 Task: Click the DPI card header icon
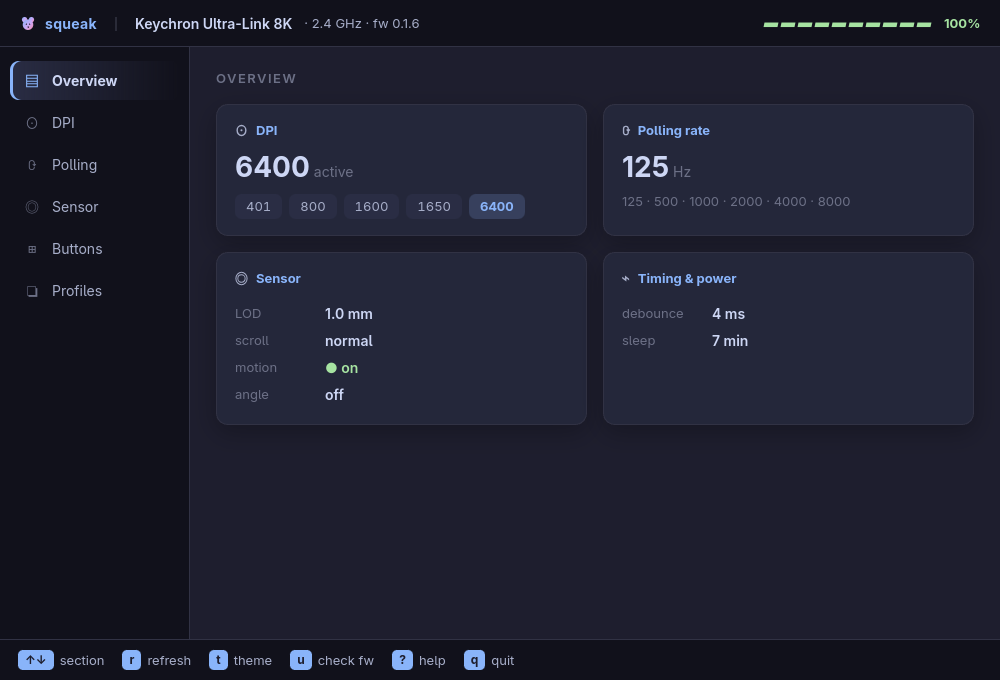[x=242, y=131]
